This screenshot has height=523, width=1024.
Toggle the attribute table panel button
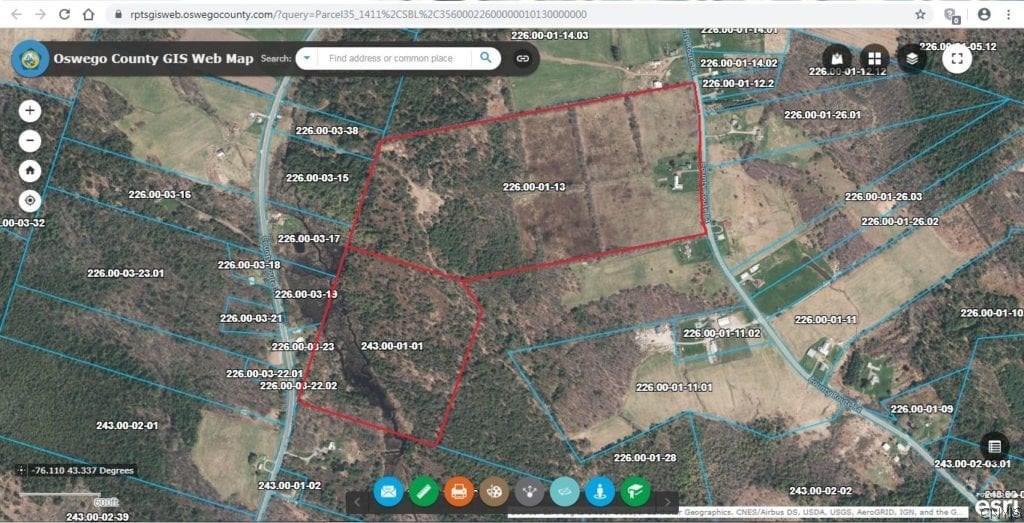point(993,446)
